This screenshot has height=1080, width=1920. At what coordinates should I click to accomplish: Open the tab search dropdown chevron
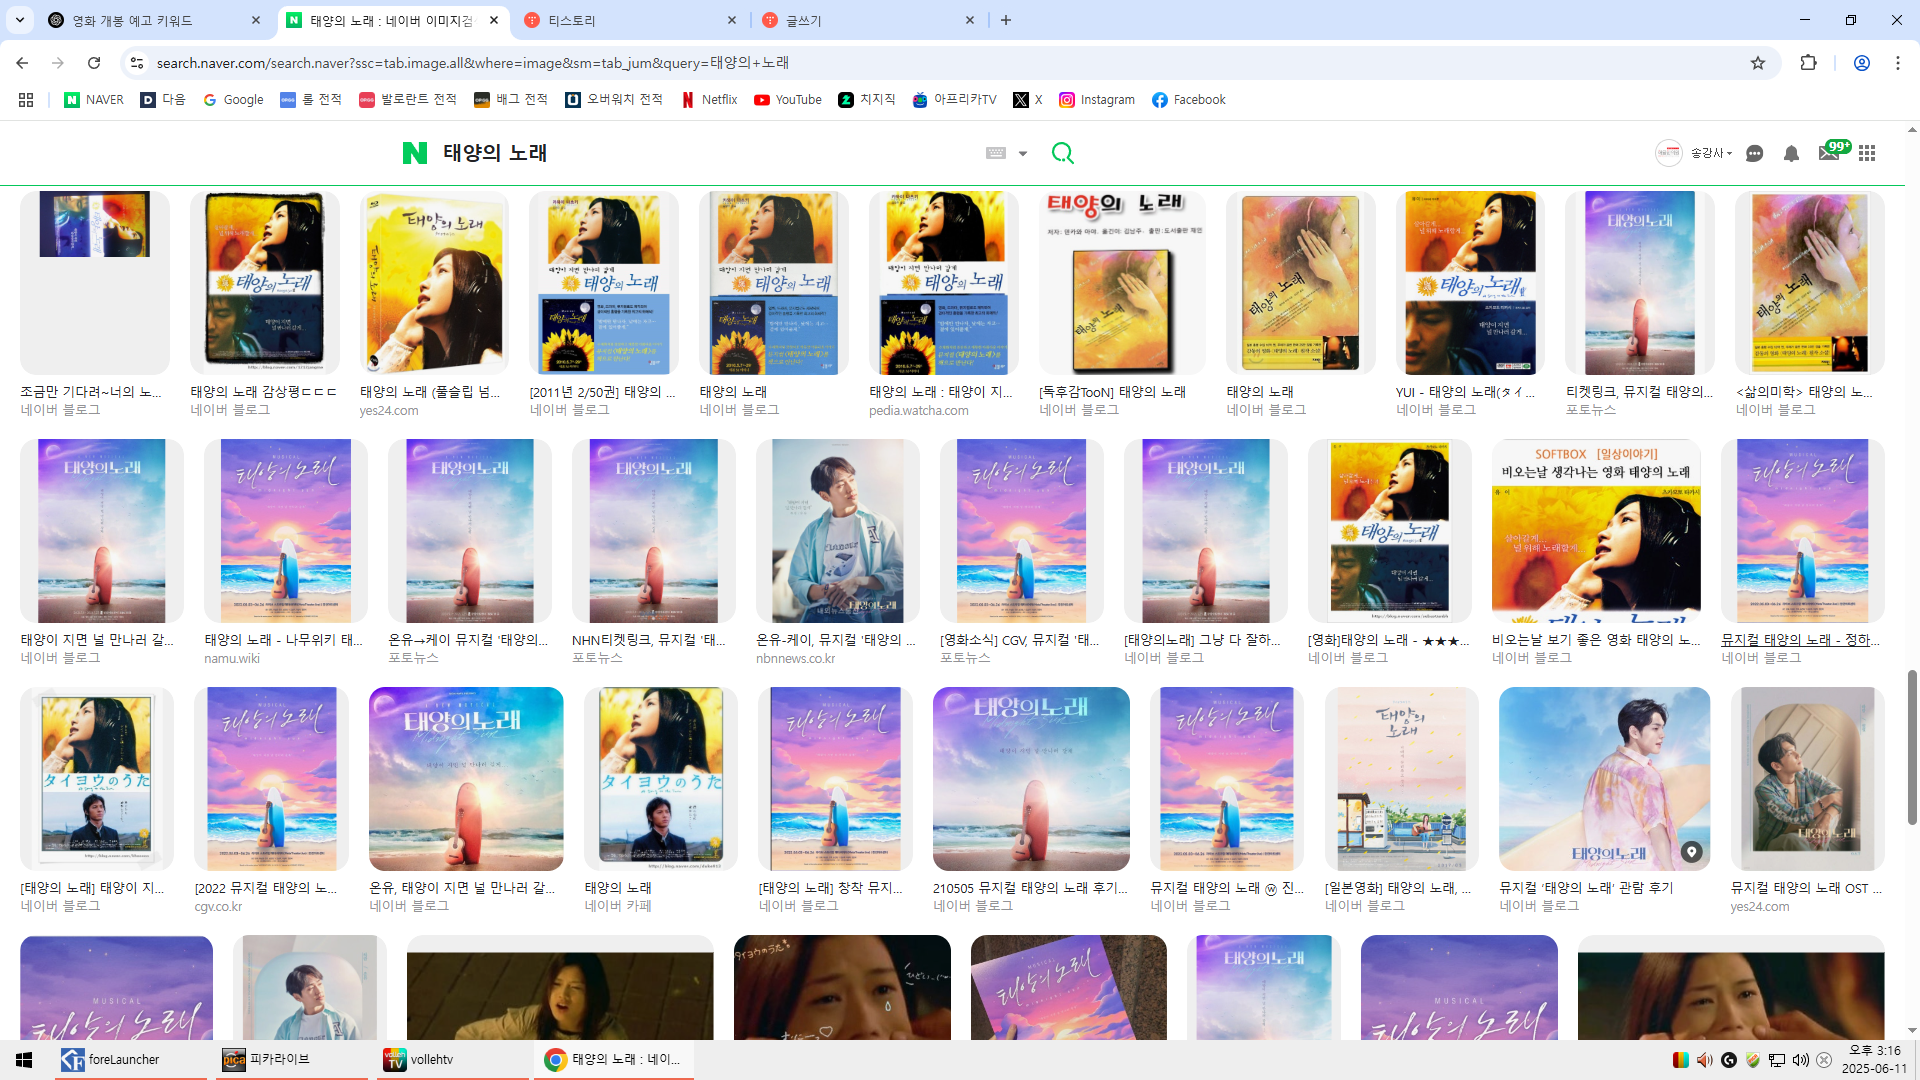tap(20, 20)
